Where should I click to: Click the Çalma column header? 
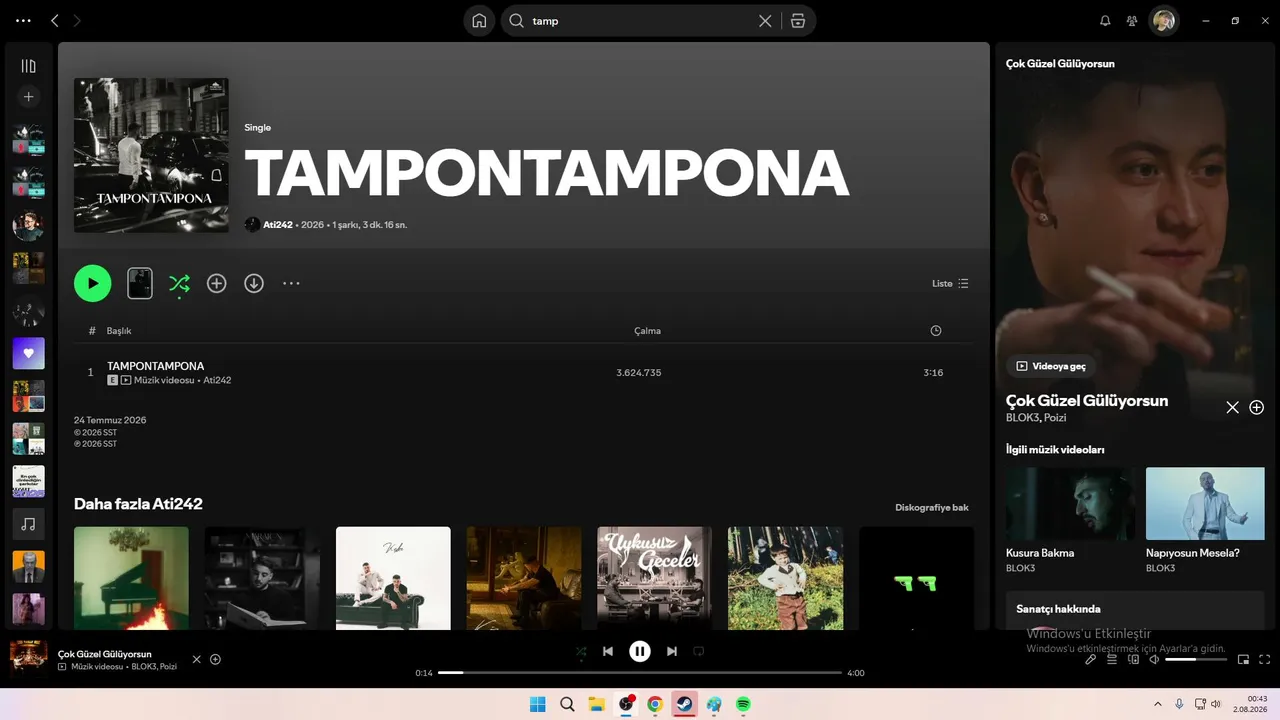[x=647, y=331]
